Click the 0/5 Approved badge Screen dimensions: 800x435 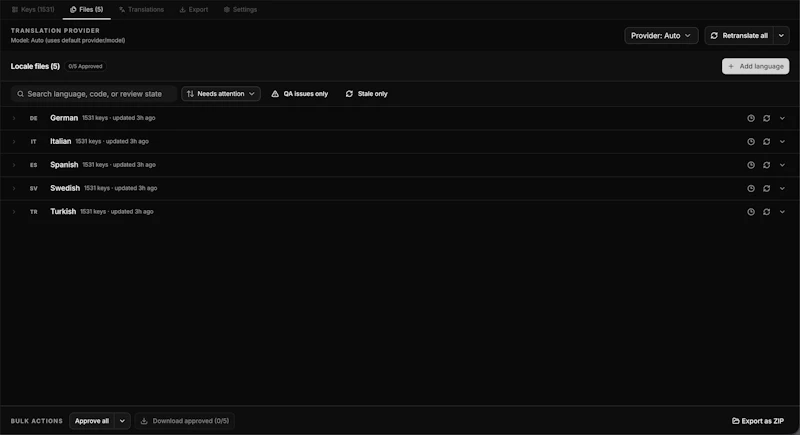(x=85, y=66)
